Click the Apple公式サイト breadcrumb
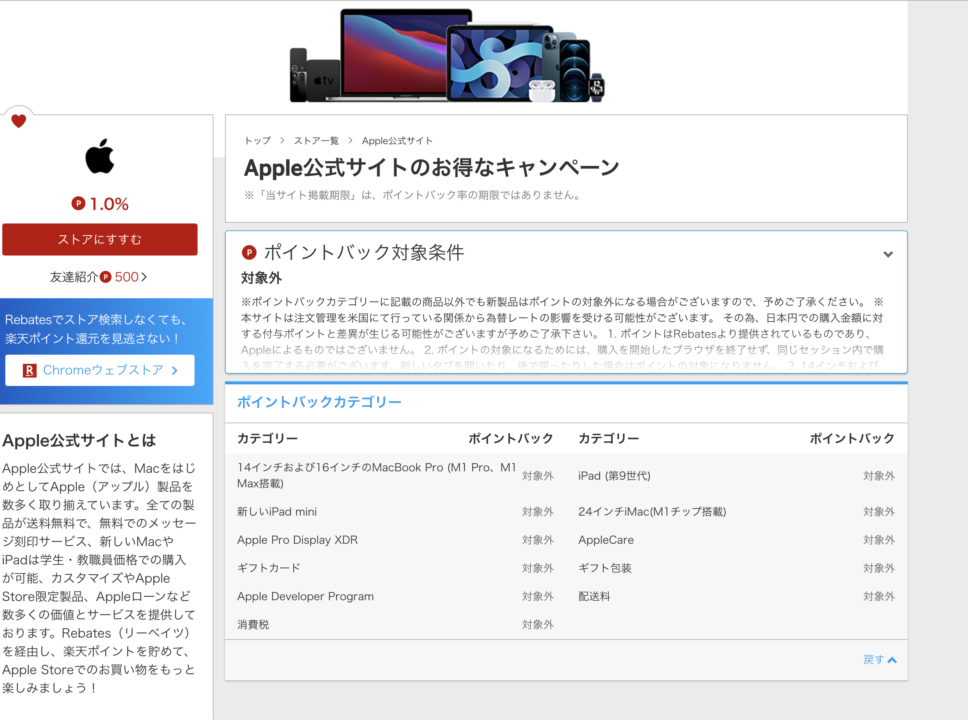Screen dimensions: 968x720 [397, 141]
